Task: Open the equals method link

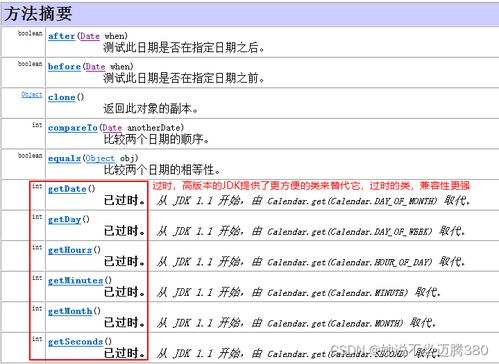Action: pyautogui.click(x=64, y=158)
